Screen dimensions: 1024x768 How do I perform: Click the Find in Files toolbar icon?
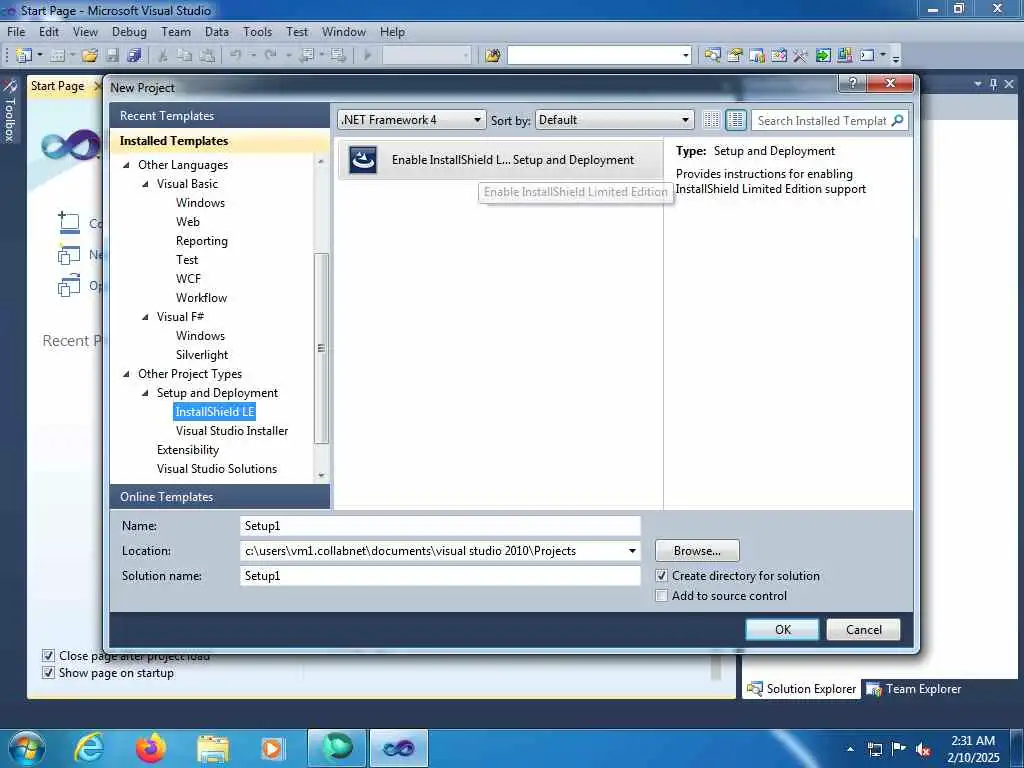(493, 56)
